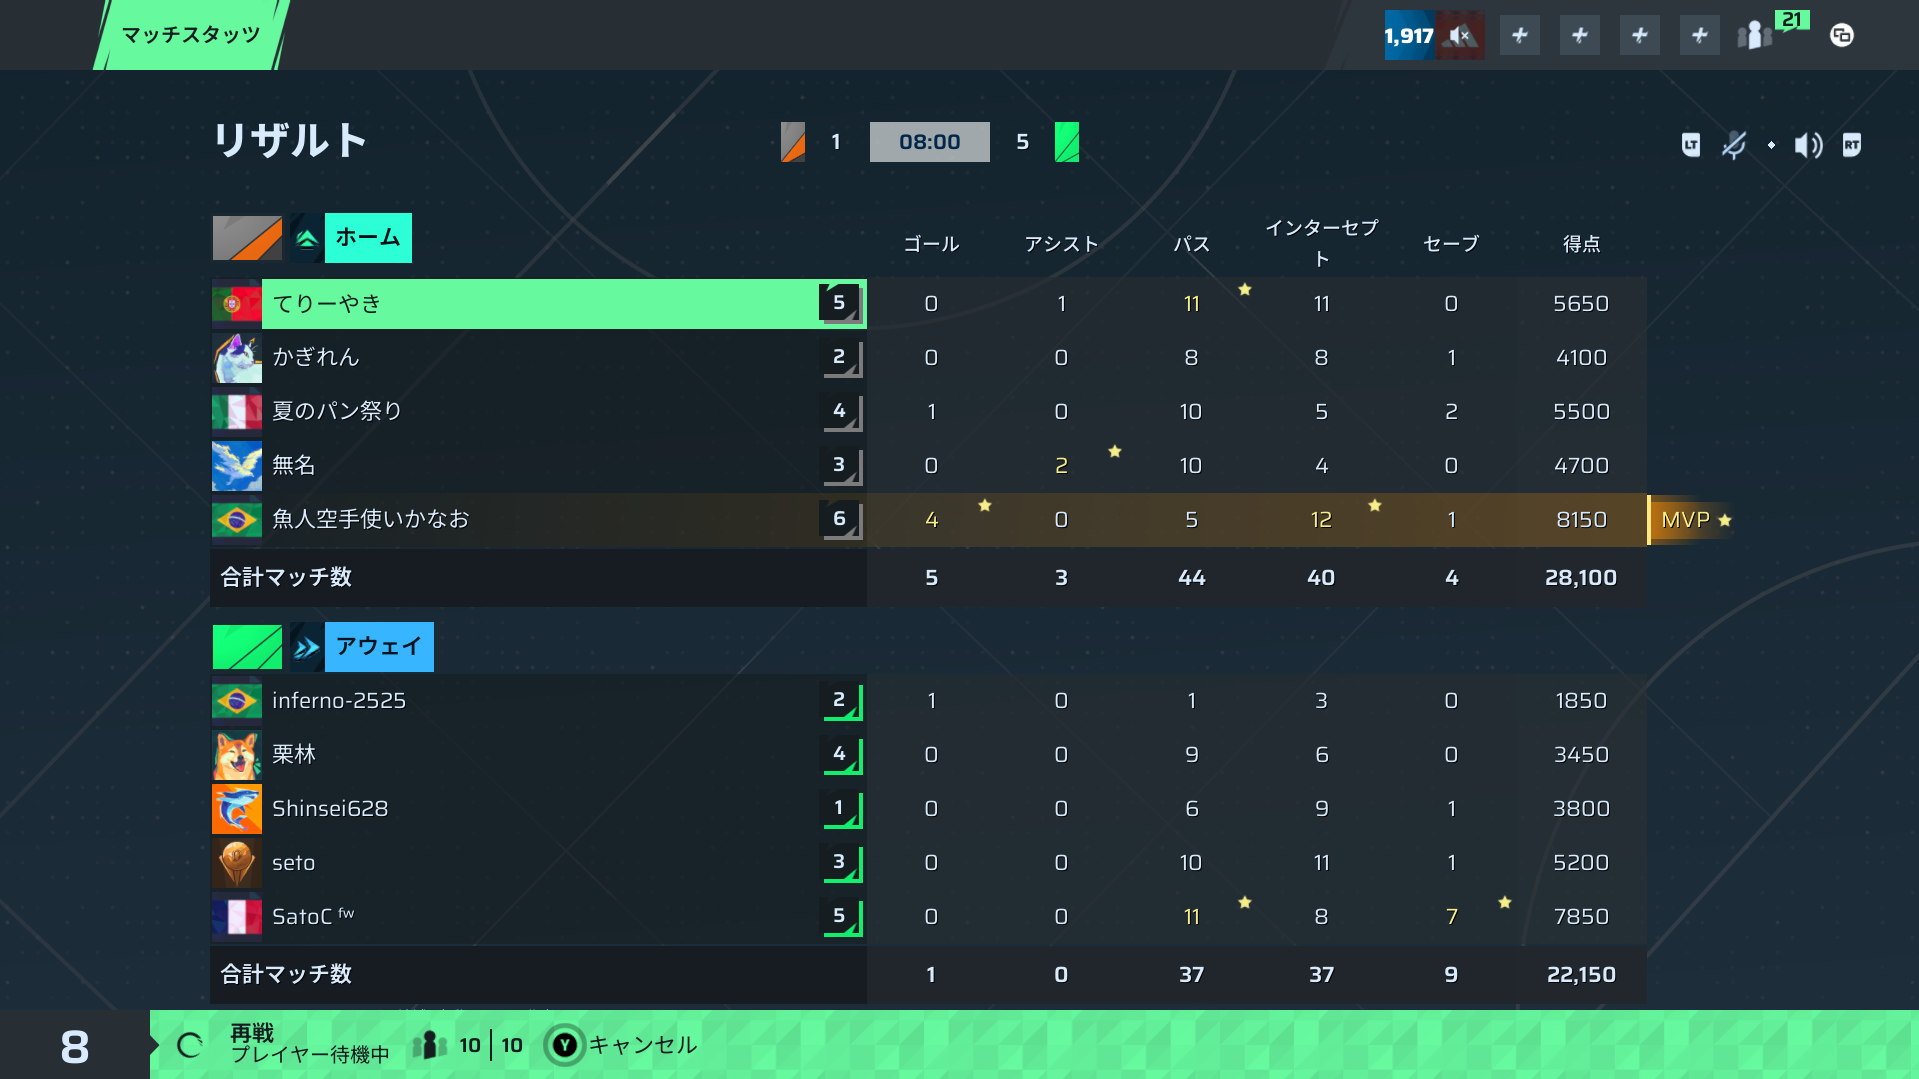Click the green away team color swatch
Viewport: 1919px width, 1079px height.
click(x=247, y=647)
